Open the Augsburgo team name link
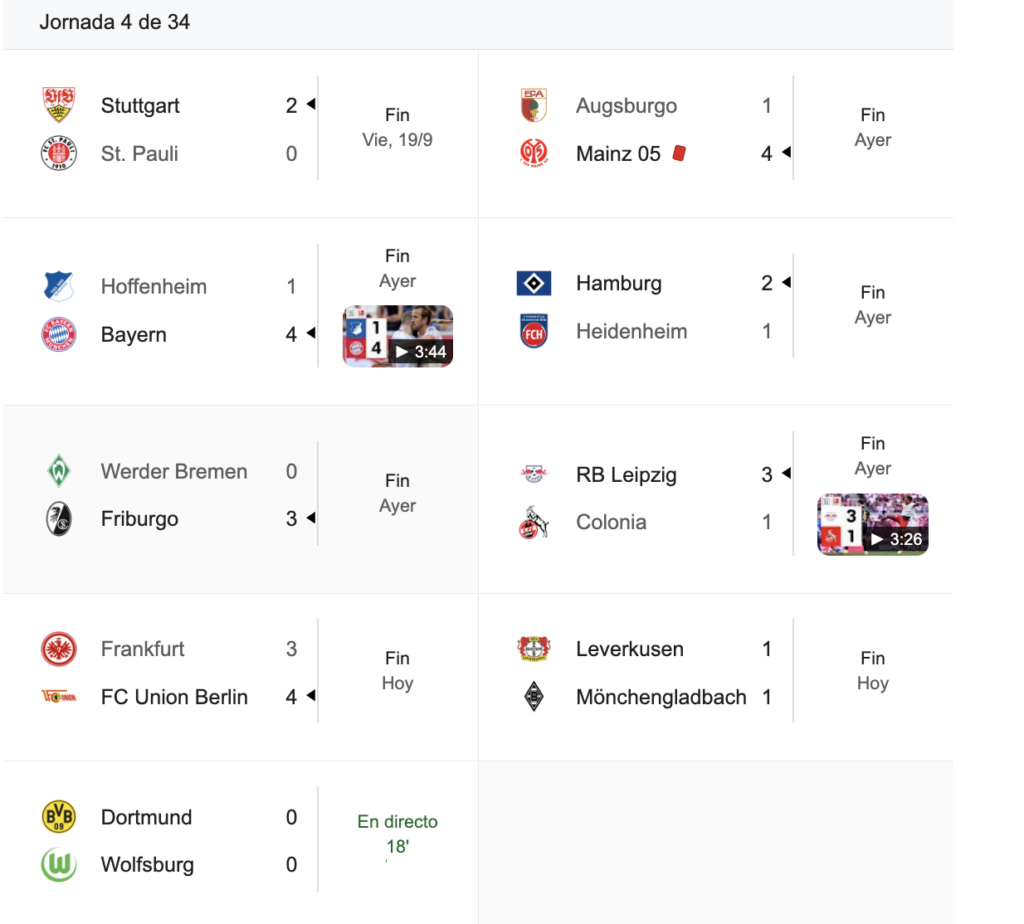 click(x=626, y=105)
